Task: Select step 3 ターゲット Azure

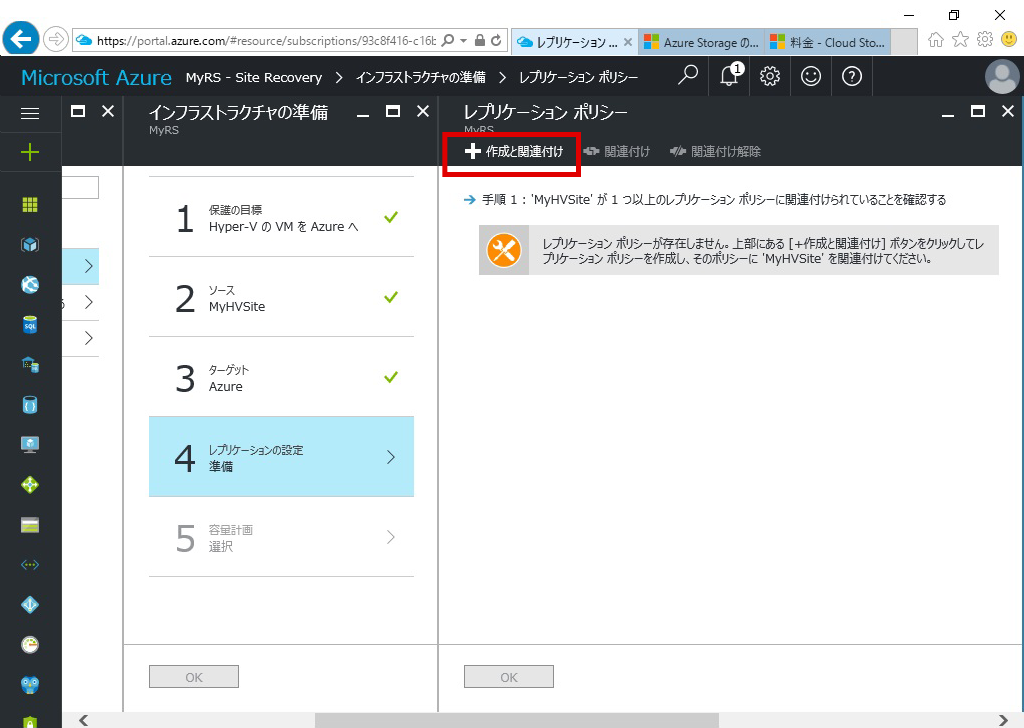Action: [281, 377]
